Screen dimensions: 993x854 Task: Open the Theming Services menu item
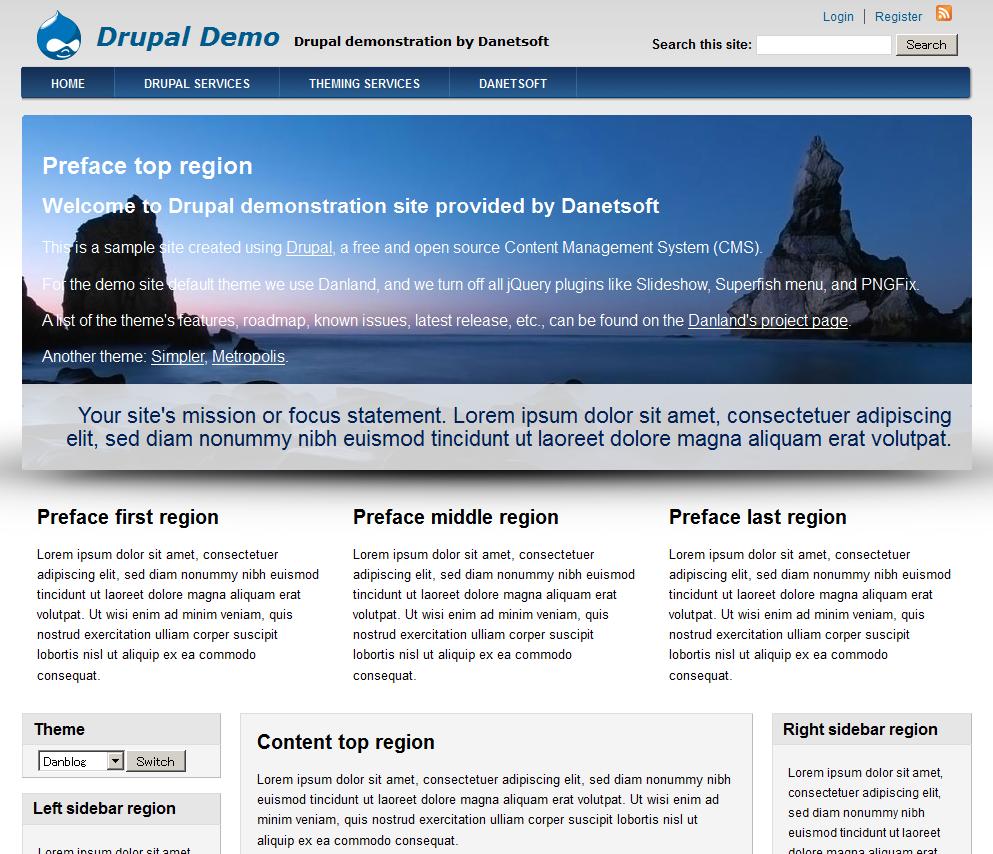click(364, 84)
